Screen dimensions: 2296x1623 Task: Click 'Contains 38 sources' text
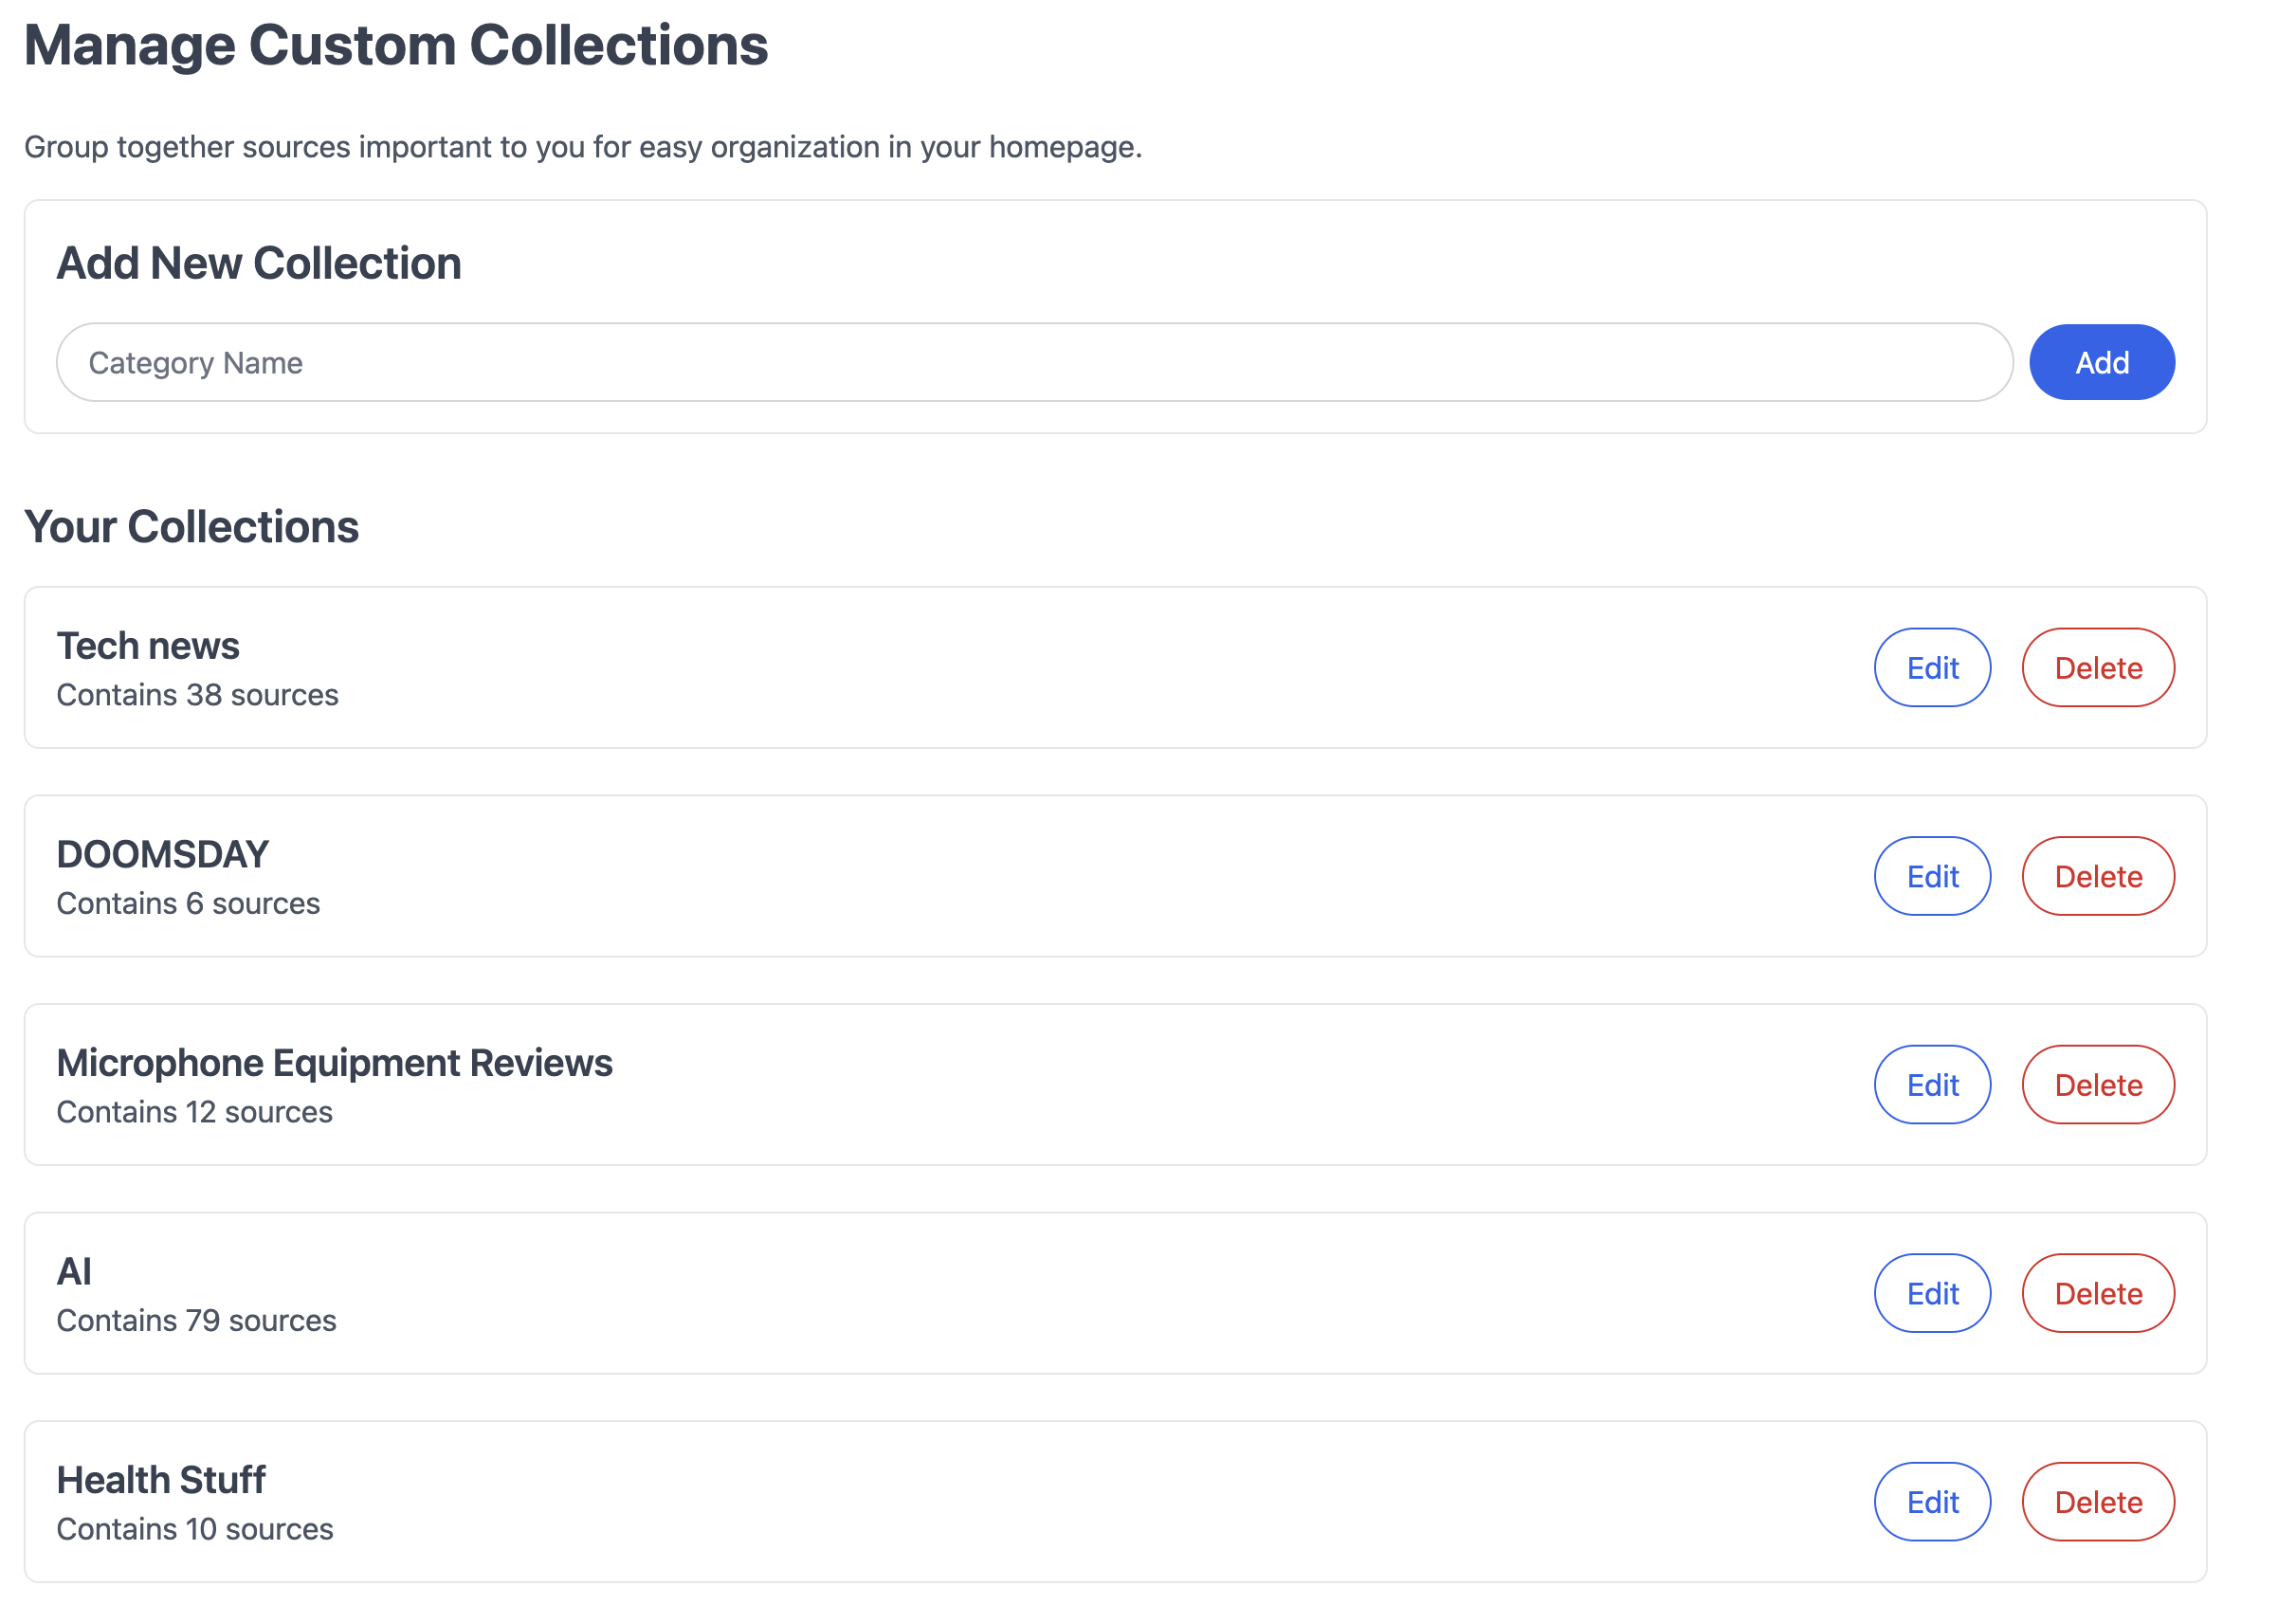pos(197,694)
